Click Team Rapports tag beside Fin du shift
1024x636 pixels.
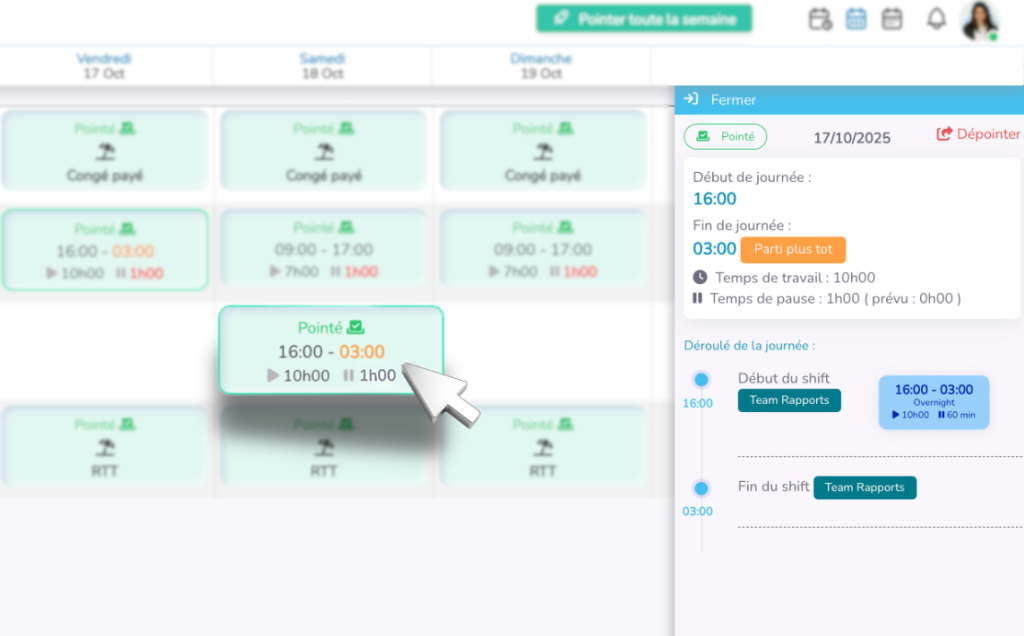[x=864, y=488]
